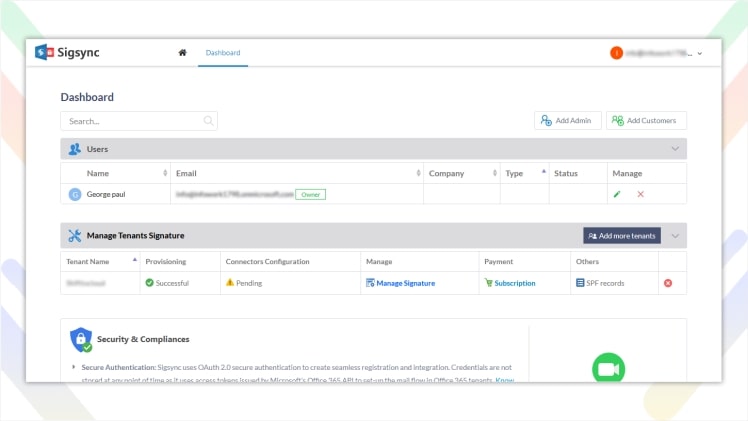Screen dimensions: 748x421
Task: Select the George paul name cell
Action: (x=106, y=195)
